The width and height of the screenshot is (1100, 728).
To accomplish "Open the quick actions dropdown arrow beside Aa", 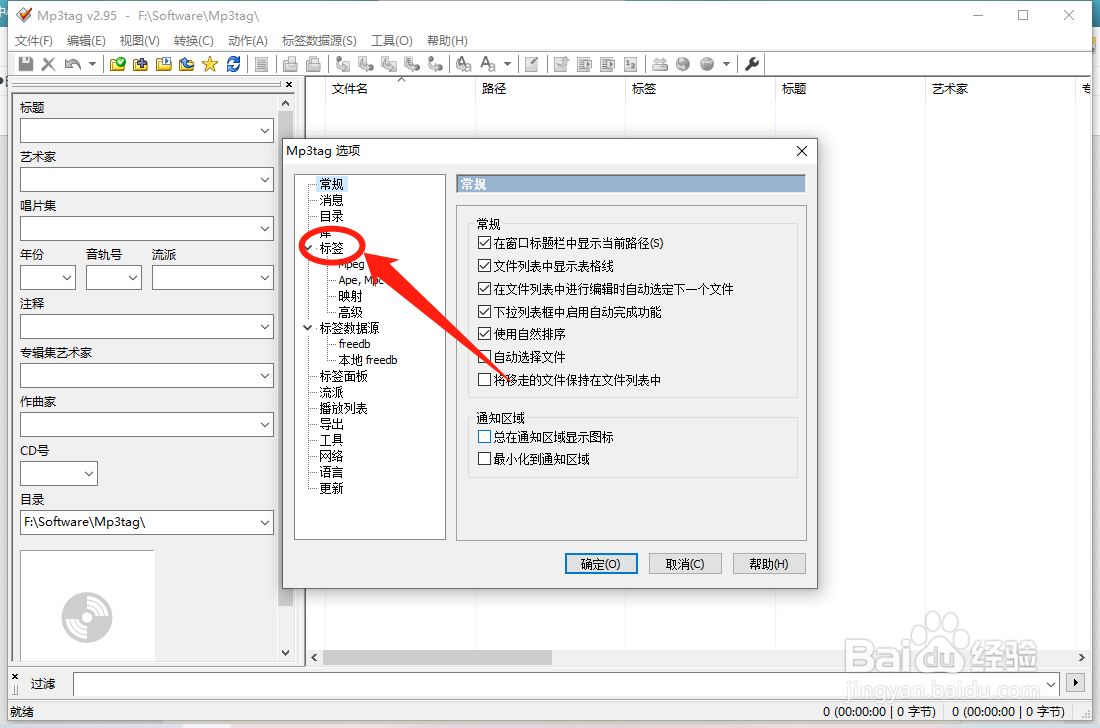I will click(x=507, y=64).
